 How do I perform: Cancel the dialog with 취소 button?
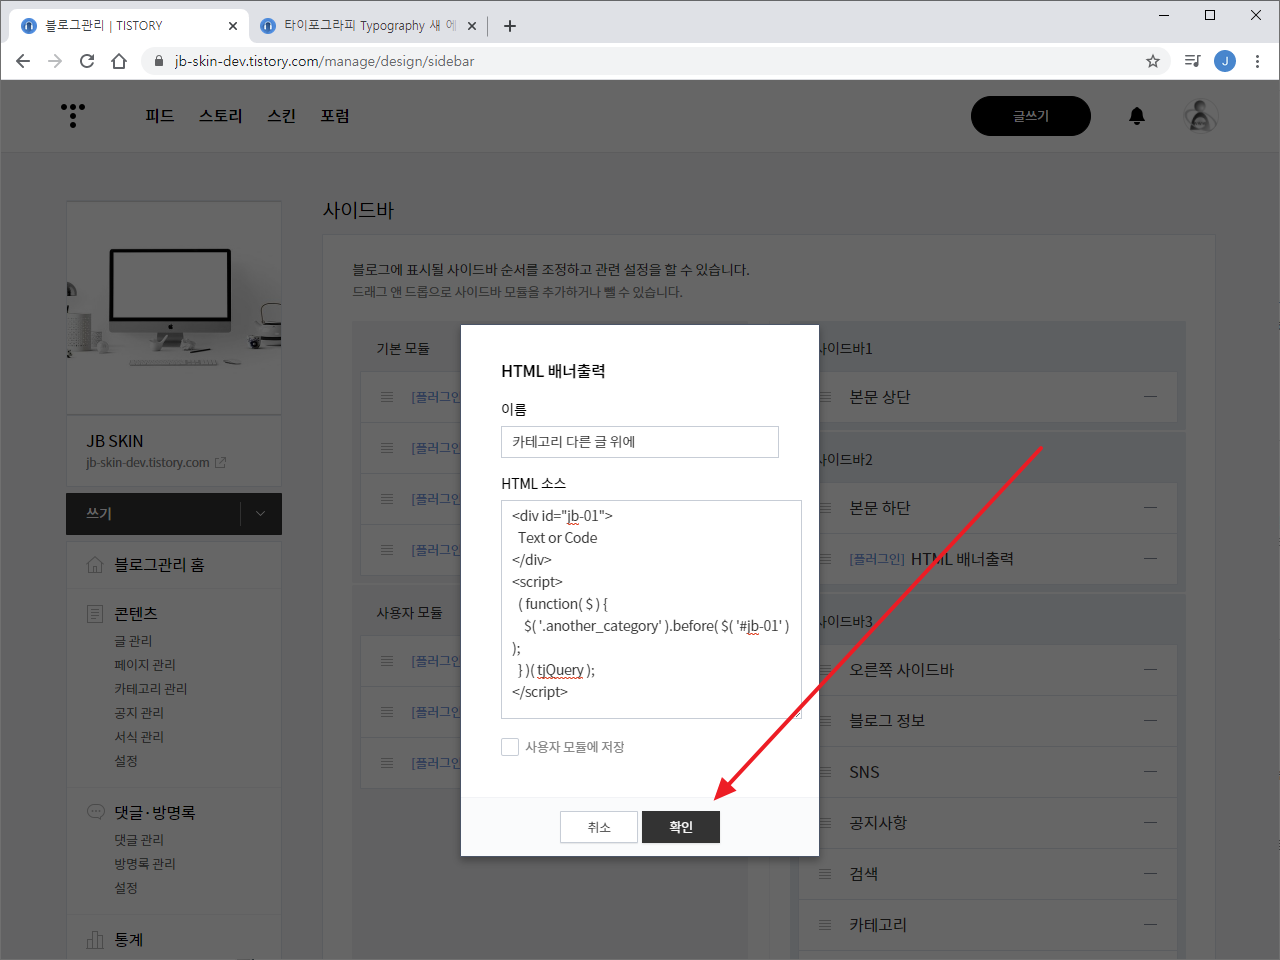click(x=599, y=827)
